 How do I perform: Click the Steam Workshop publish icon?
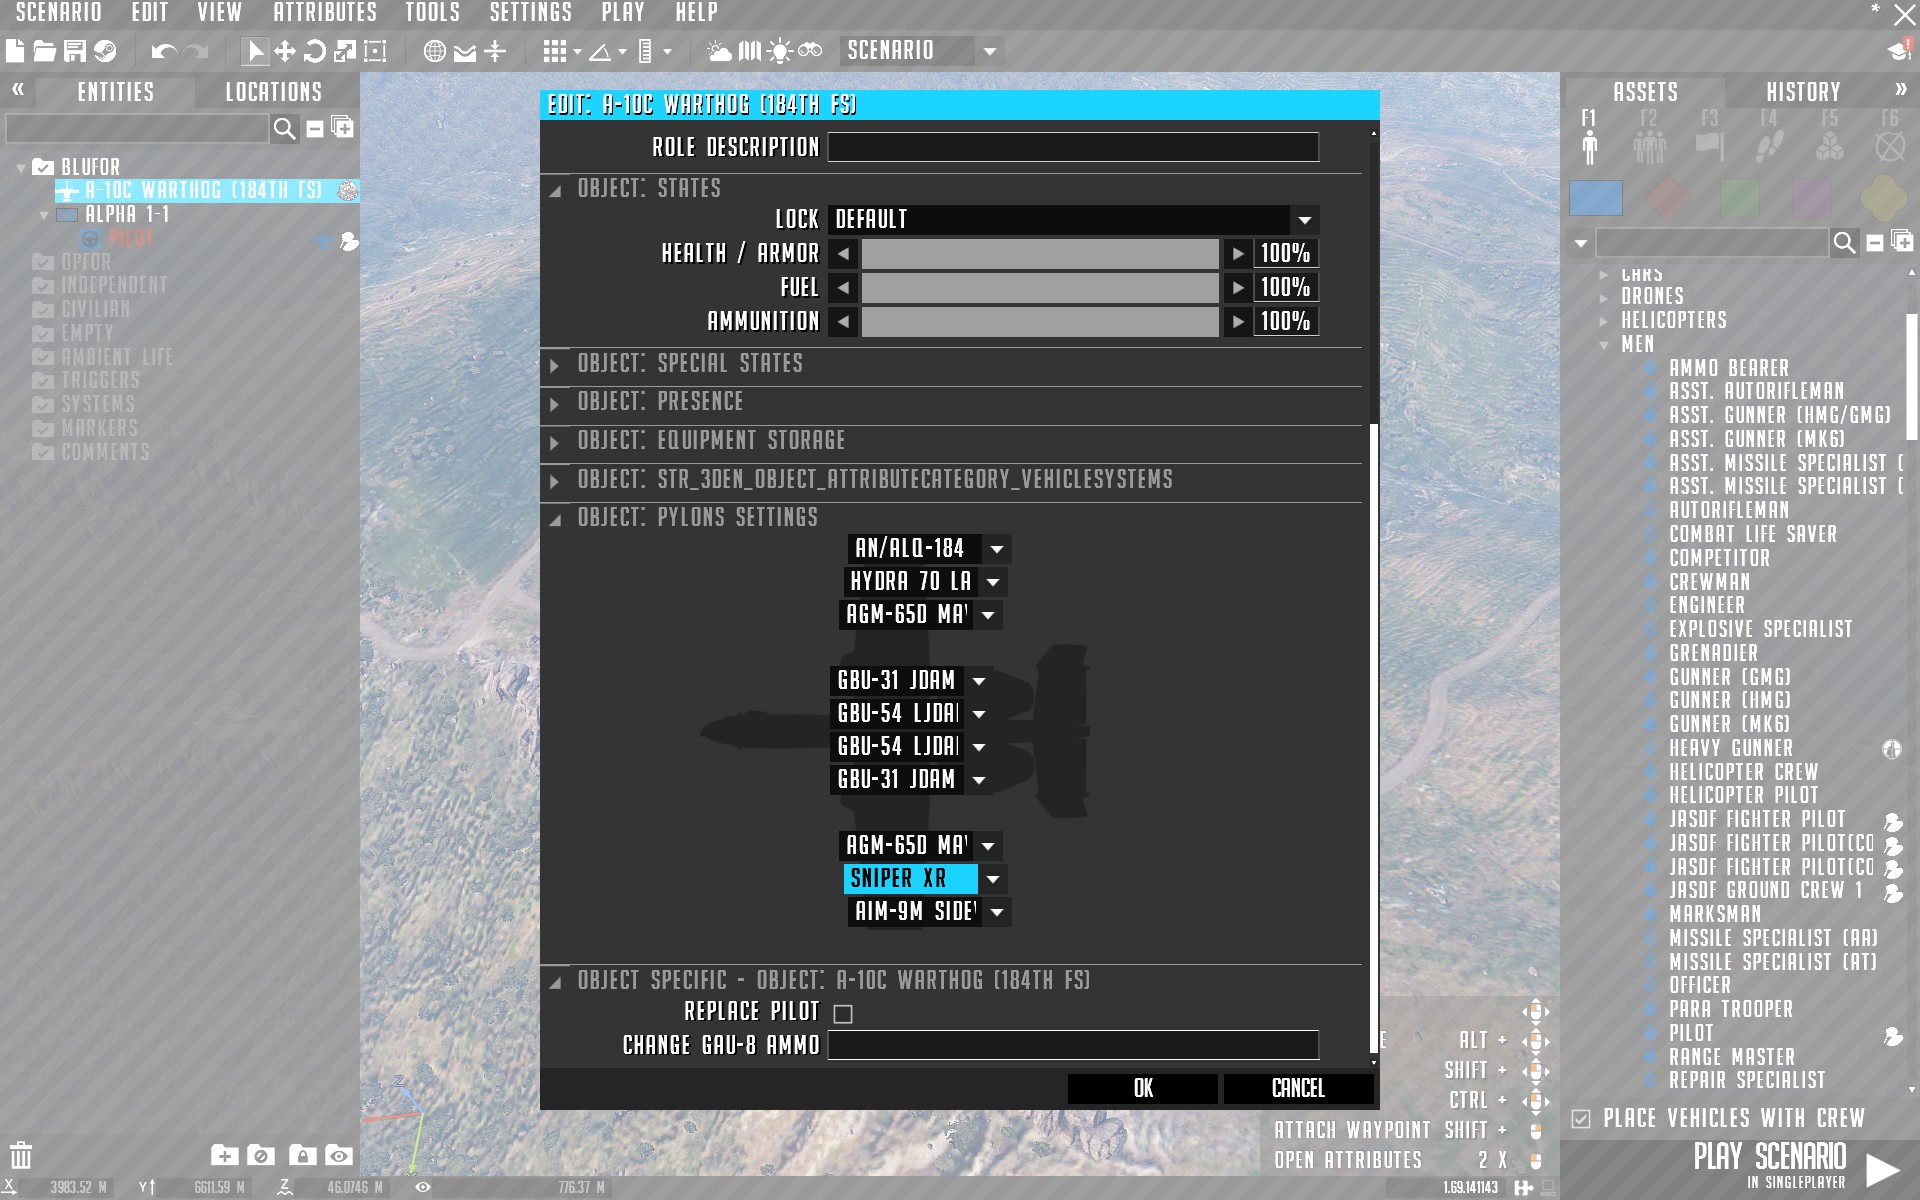coord(105,51)
